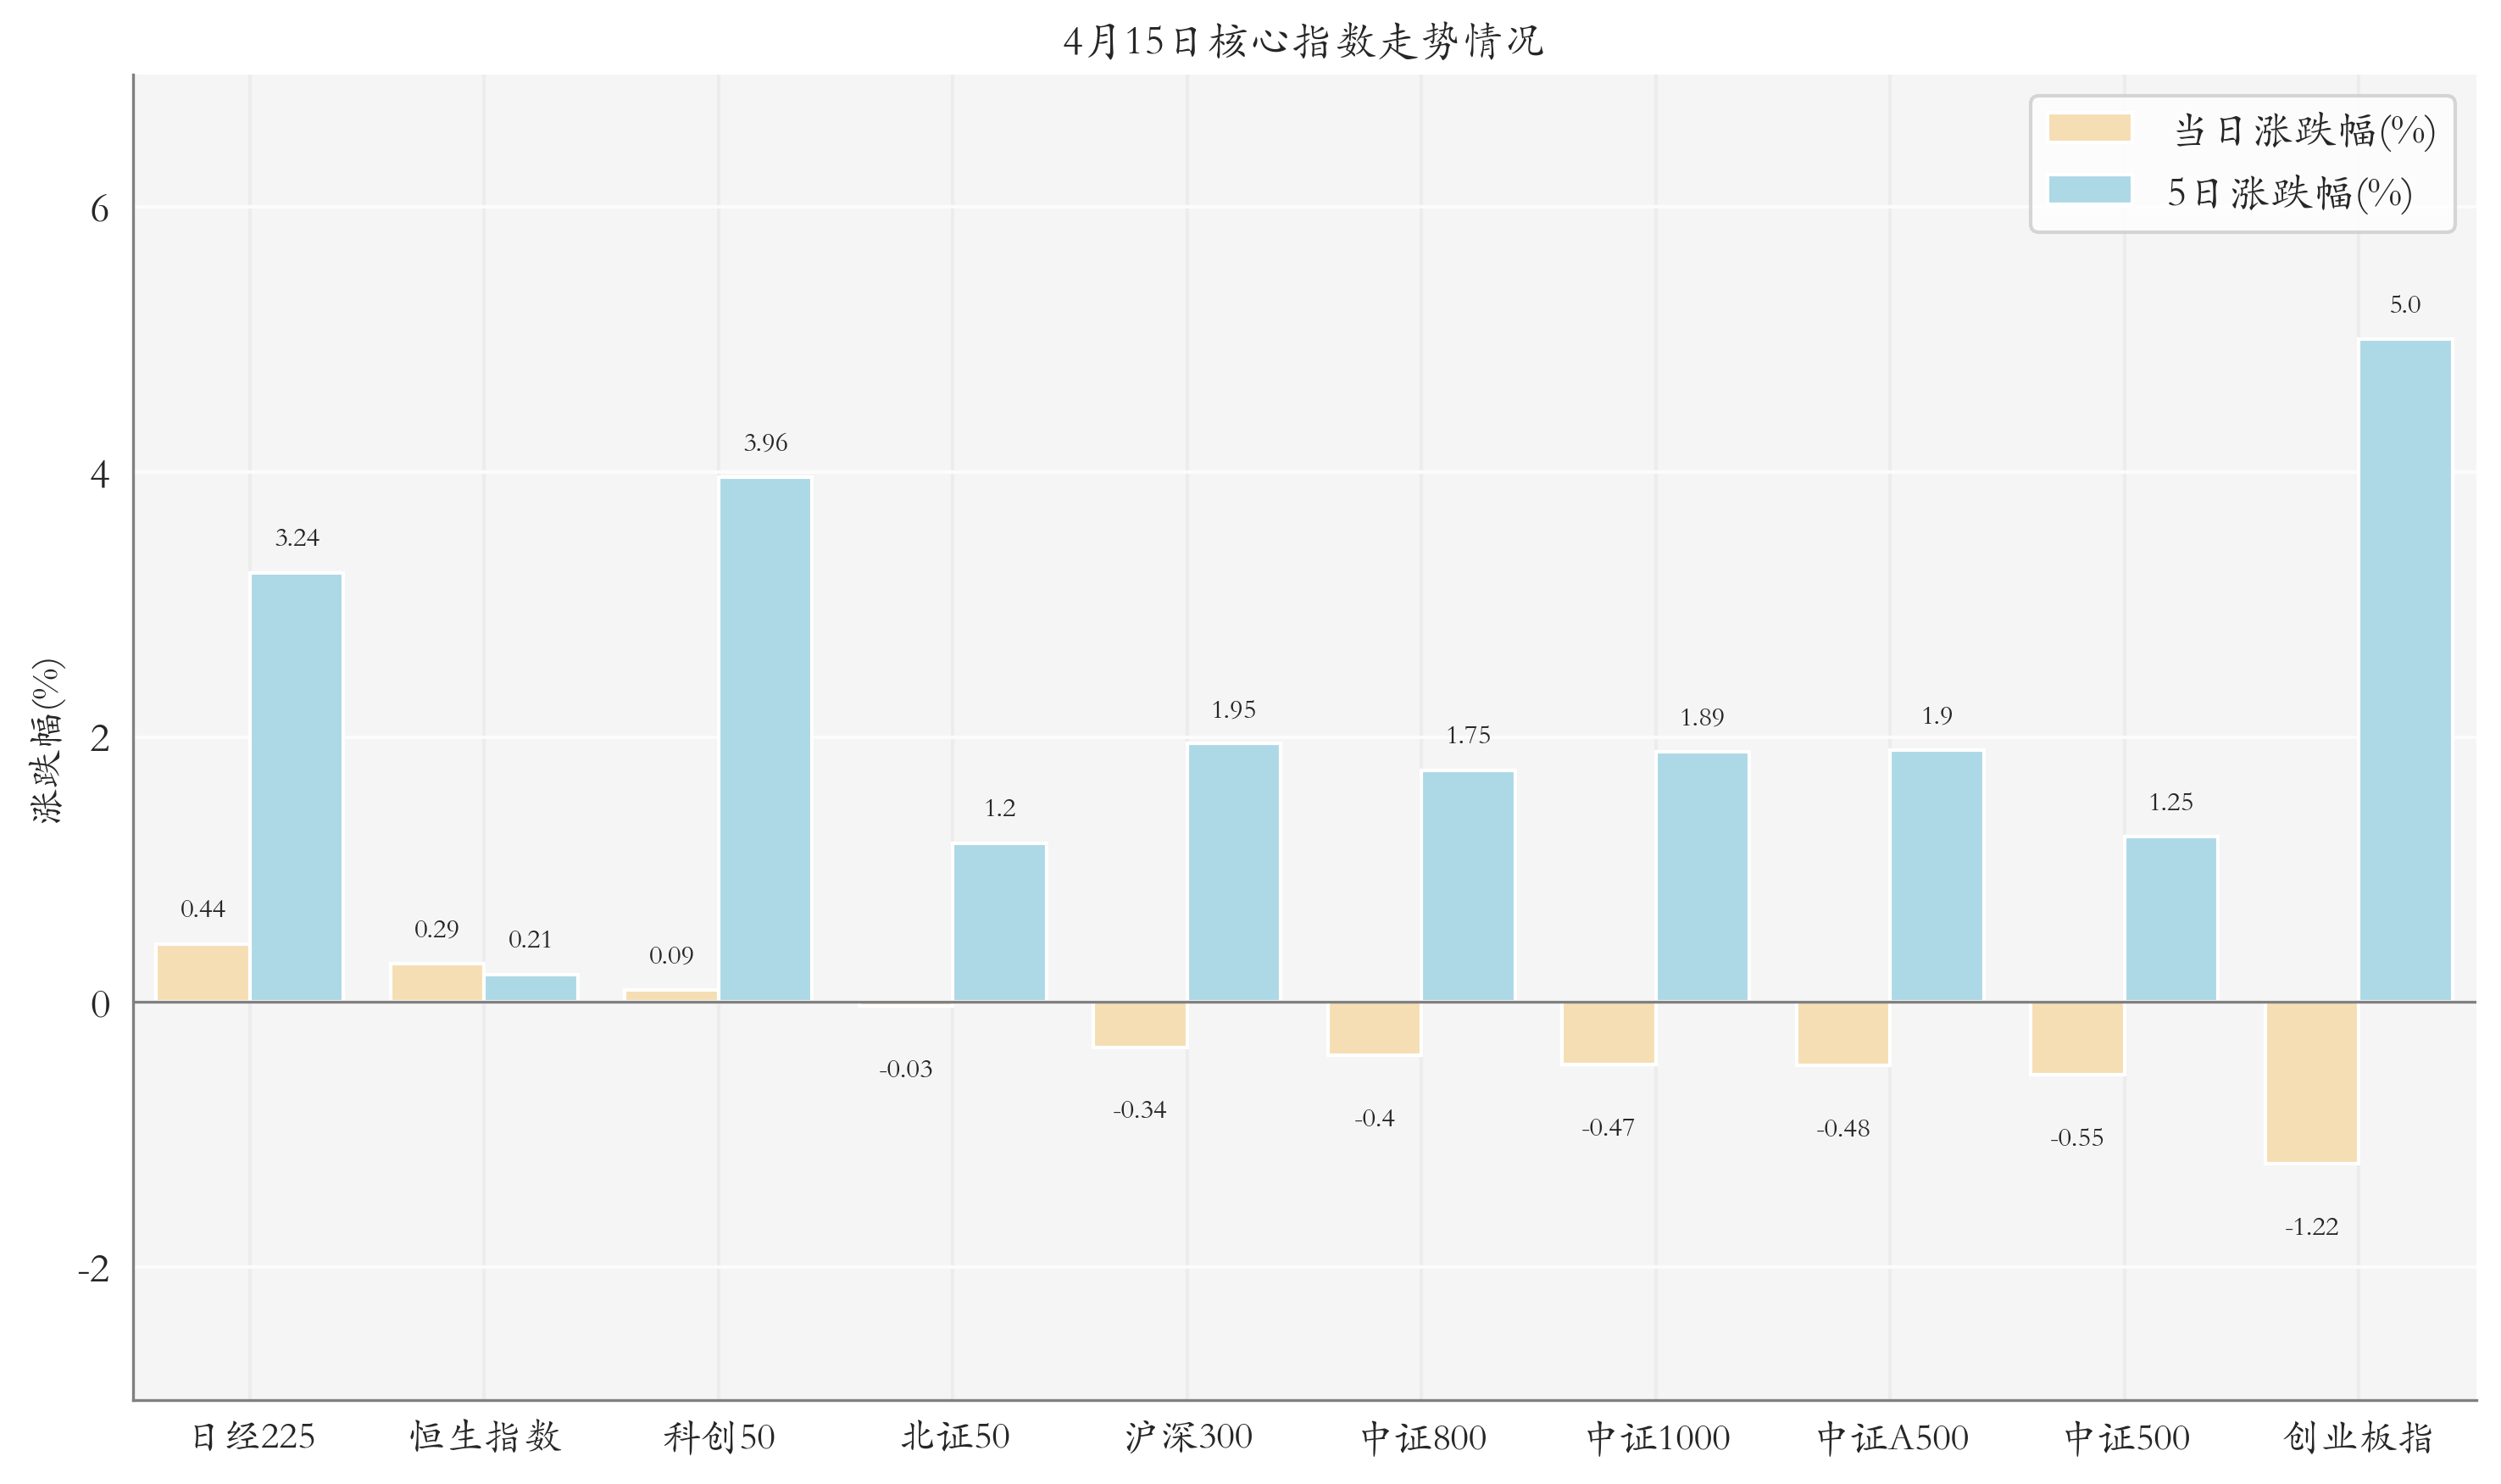Click the blue 5日涨跌幅 legend swatch

(x=2088, y=190)
